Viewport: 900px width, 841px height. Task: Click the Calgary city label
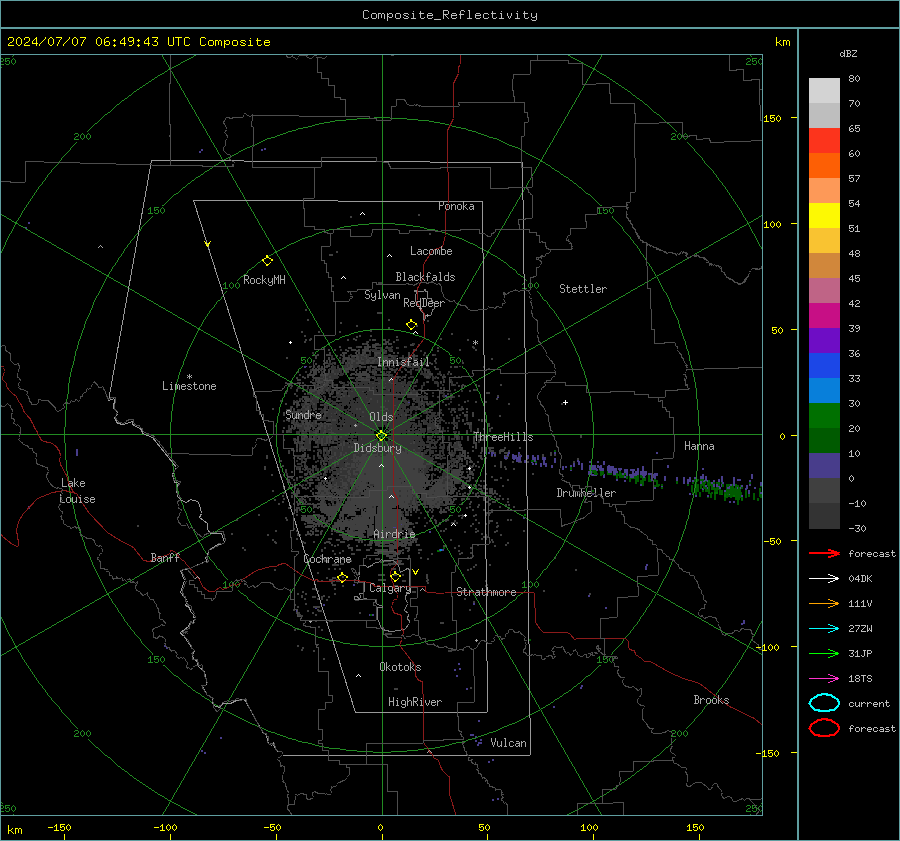tap(390, 588)
